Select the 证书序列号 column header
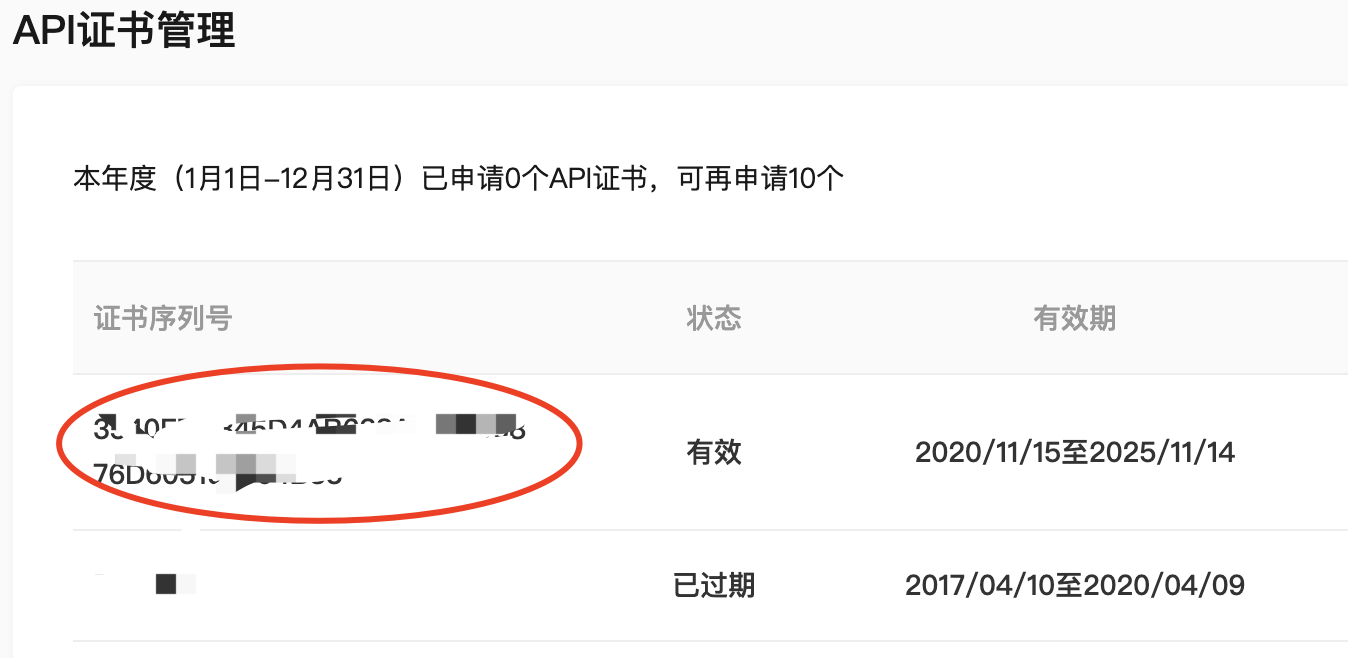The width and height of the screenshot is (1348, 658). click(x=162, y=317)
